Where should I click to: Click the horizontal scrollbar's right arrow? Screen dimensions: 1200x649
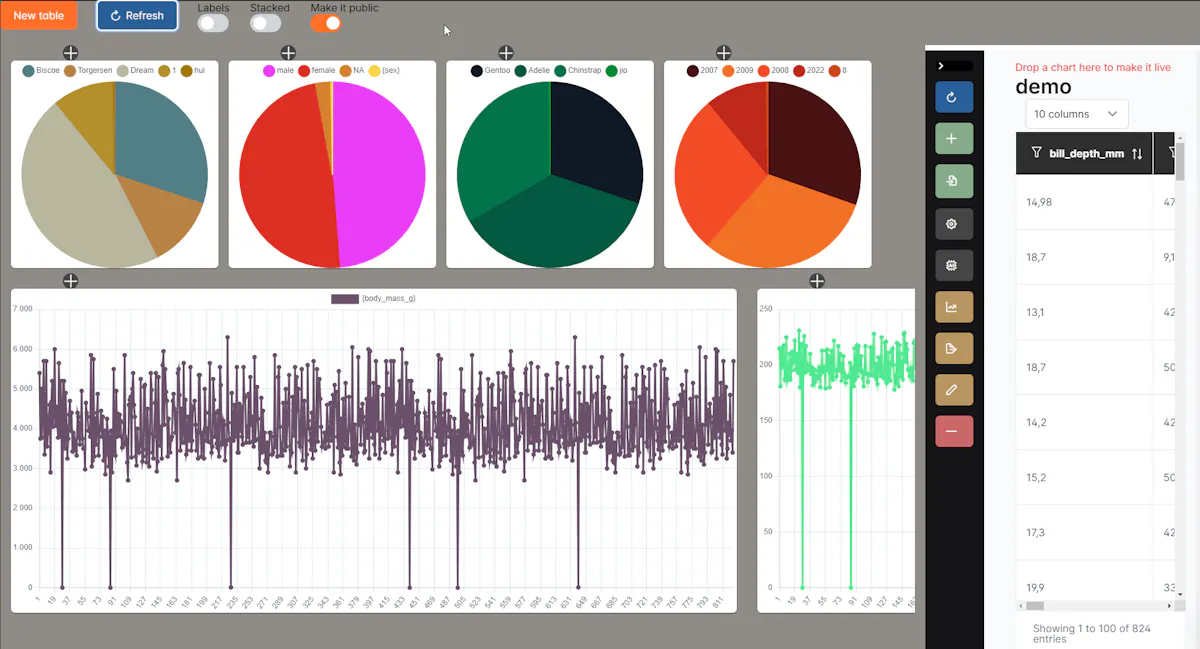[1169, 606]
